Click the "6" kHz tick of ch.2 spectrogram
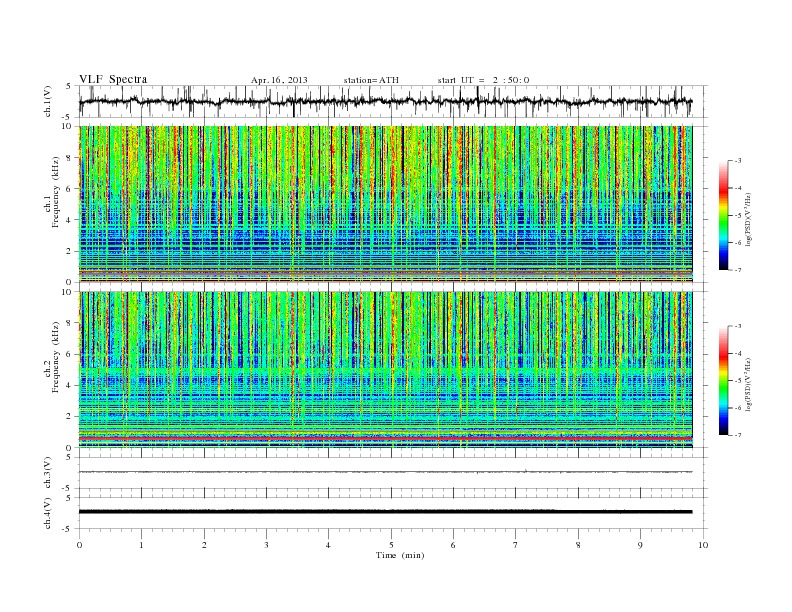This screenshot has width=792, height=612. pos(70,354)
